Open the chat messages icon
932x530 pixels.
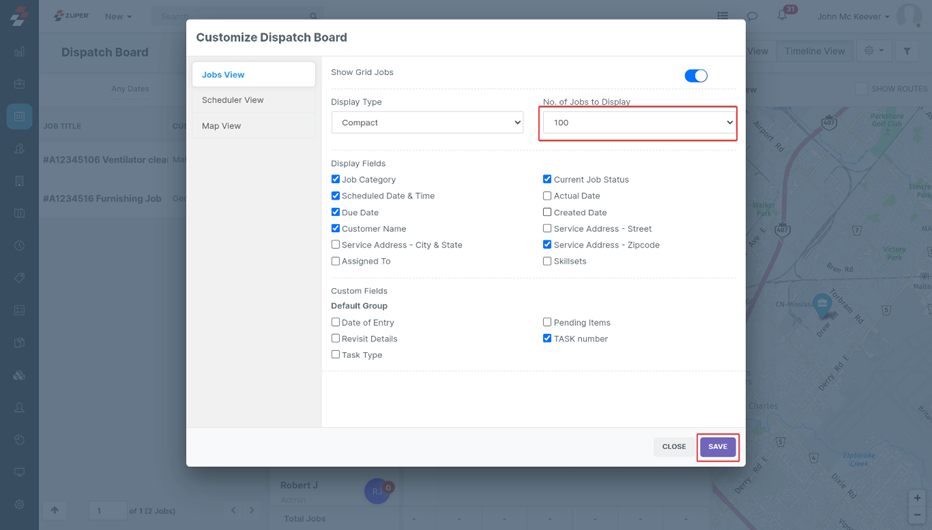point(752,16)
